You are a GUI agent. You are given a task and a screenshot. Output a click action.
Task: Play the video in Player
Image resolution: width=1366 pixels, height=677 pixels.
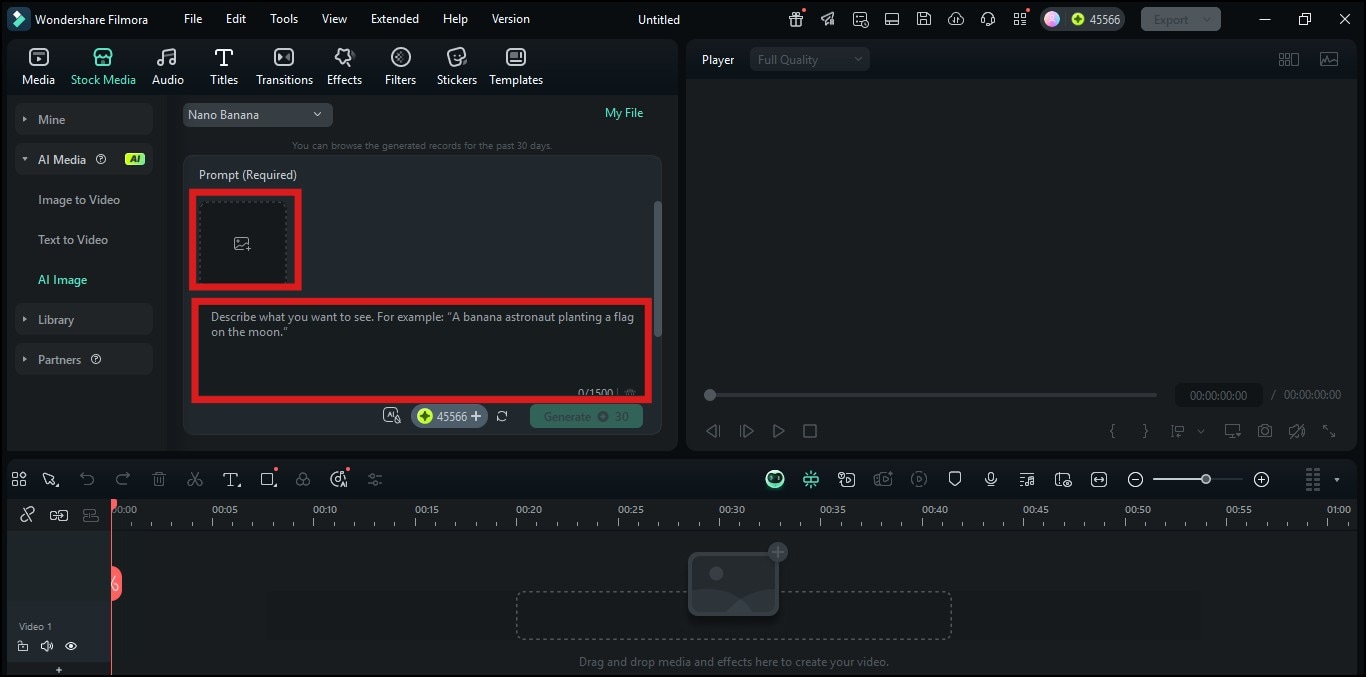pyautogui.click(x=778, y=431)
